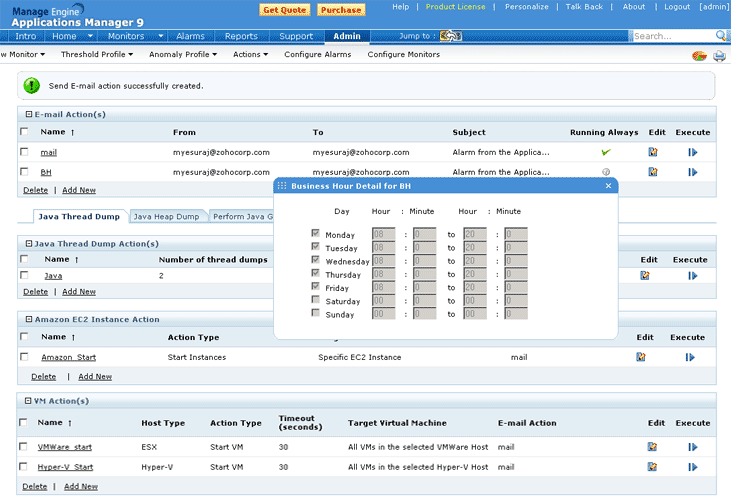The width and height of the screenshot is (731, 502).
Task: Close the Business Hour Detail popup
Action: click(x=608, y=186)
